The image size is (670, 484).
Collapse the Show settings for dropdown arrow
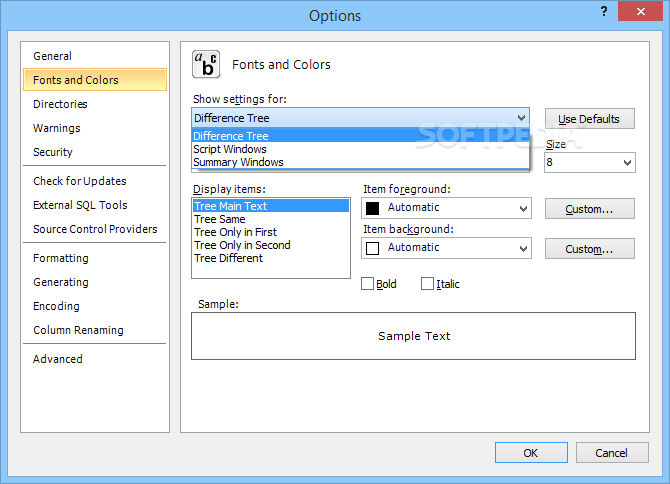pos(521,117)
